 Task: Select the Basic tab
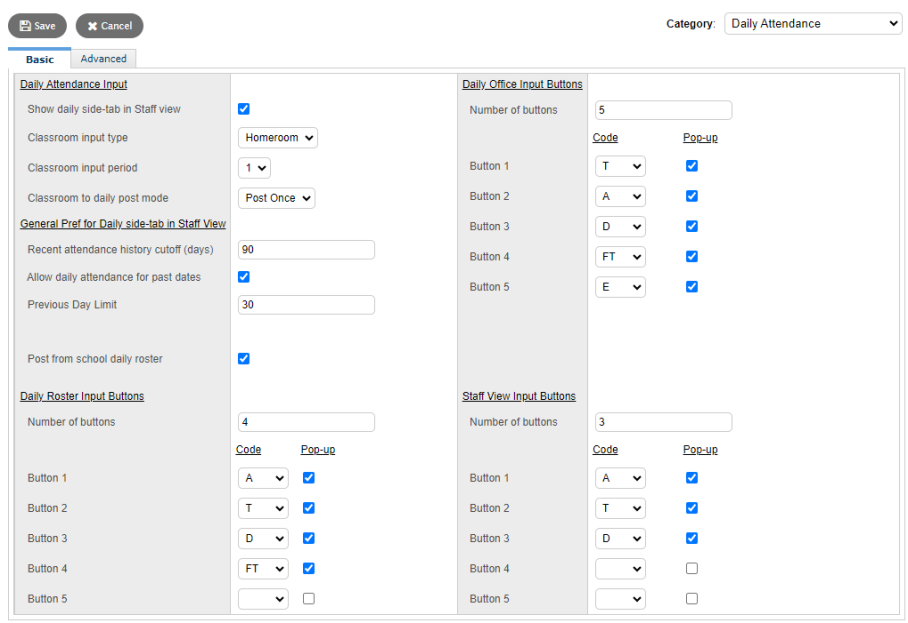40,59
